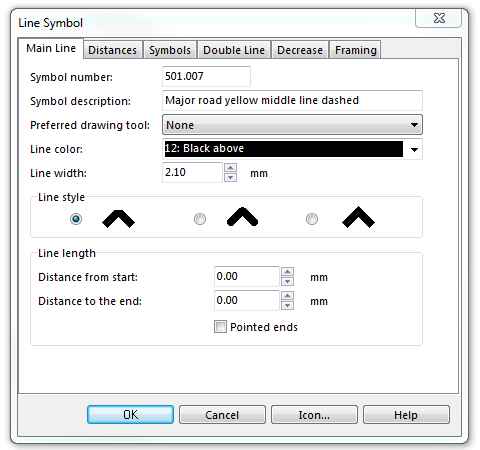Select the round join line style icon
The image size is (480, 450).
(x=242, y=217)
